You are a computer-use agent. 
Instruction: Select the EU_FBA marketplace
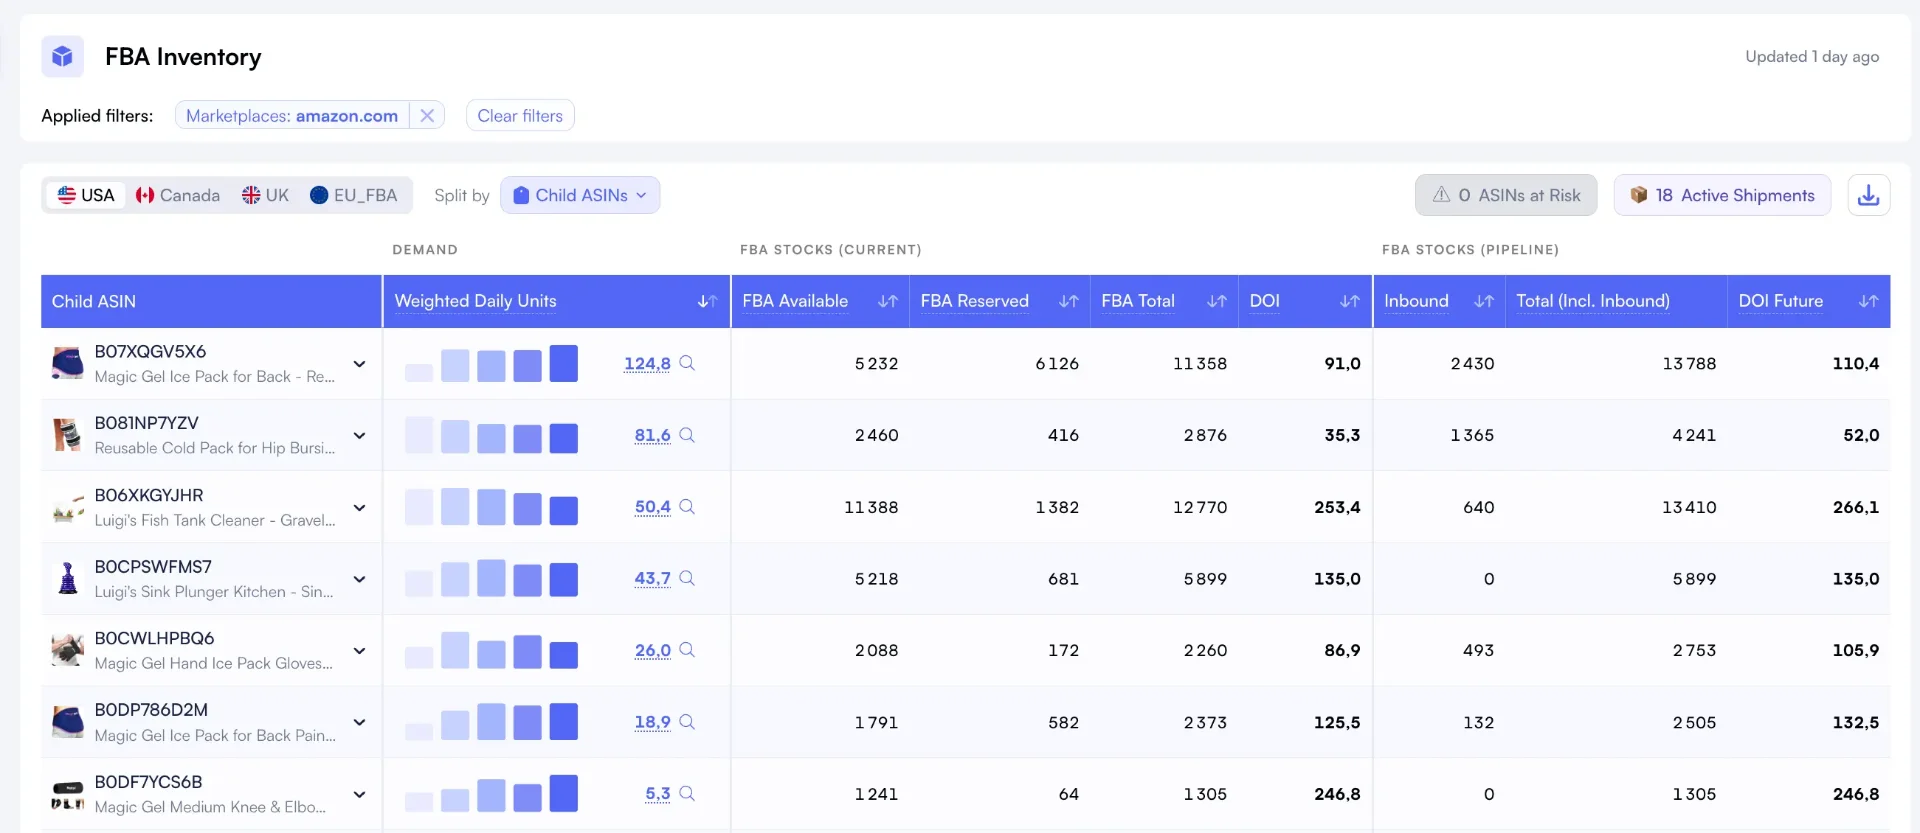[x=354, y=195]
